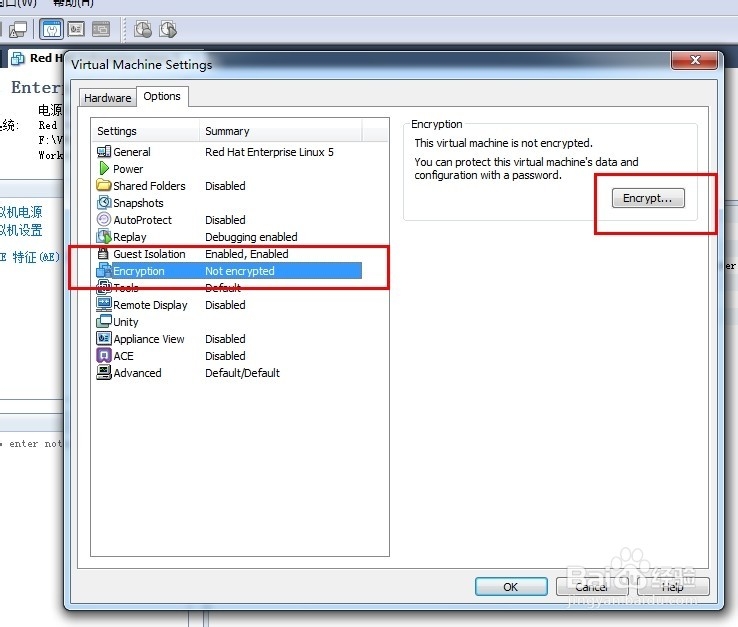Click the windows toolbar icon at far left
The image size is (738, 627).
[x=18, y=30]
